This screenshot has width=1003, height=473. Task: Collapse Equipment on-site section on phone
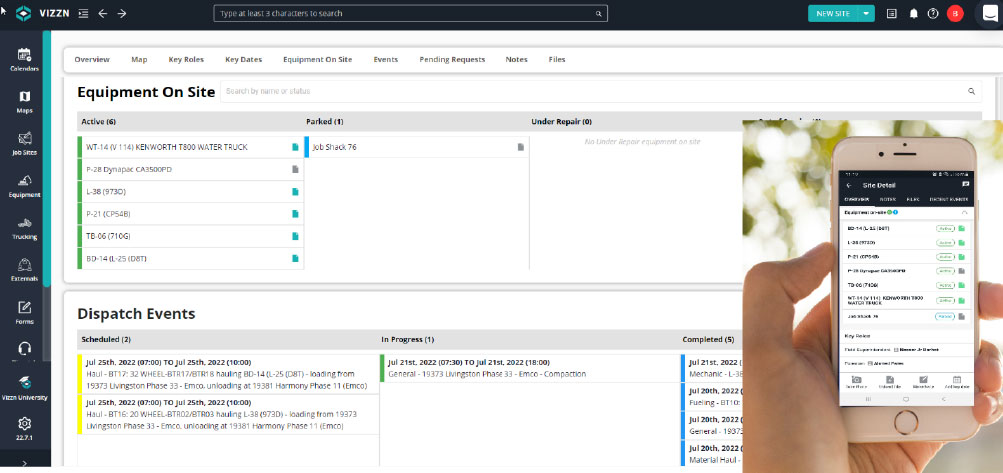pyautogui.click(x=964, y=212)
